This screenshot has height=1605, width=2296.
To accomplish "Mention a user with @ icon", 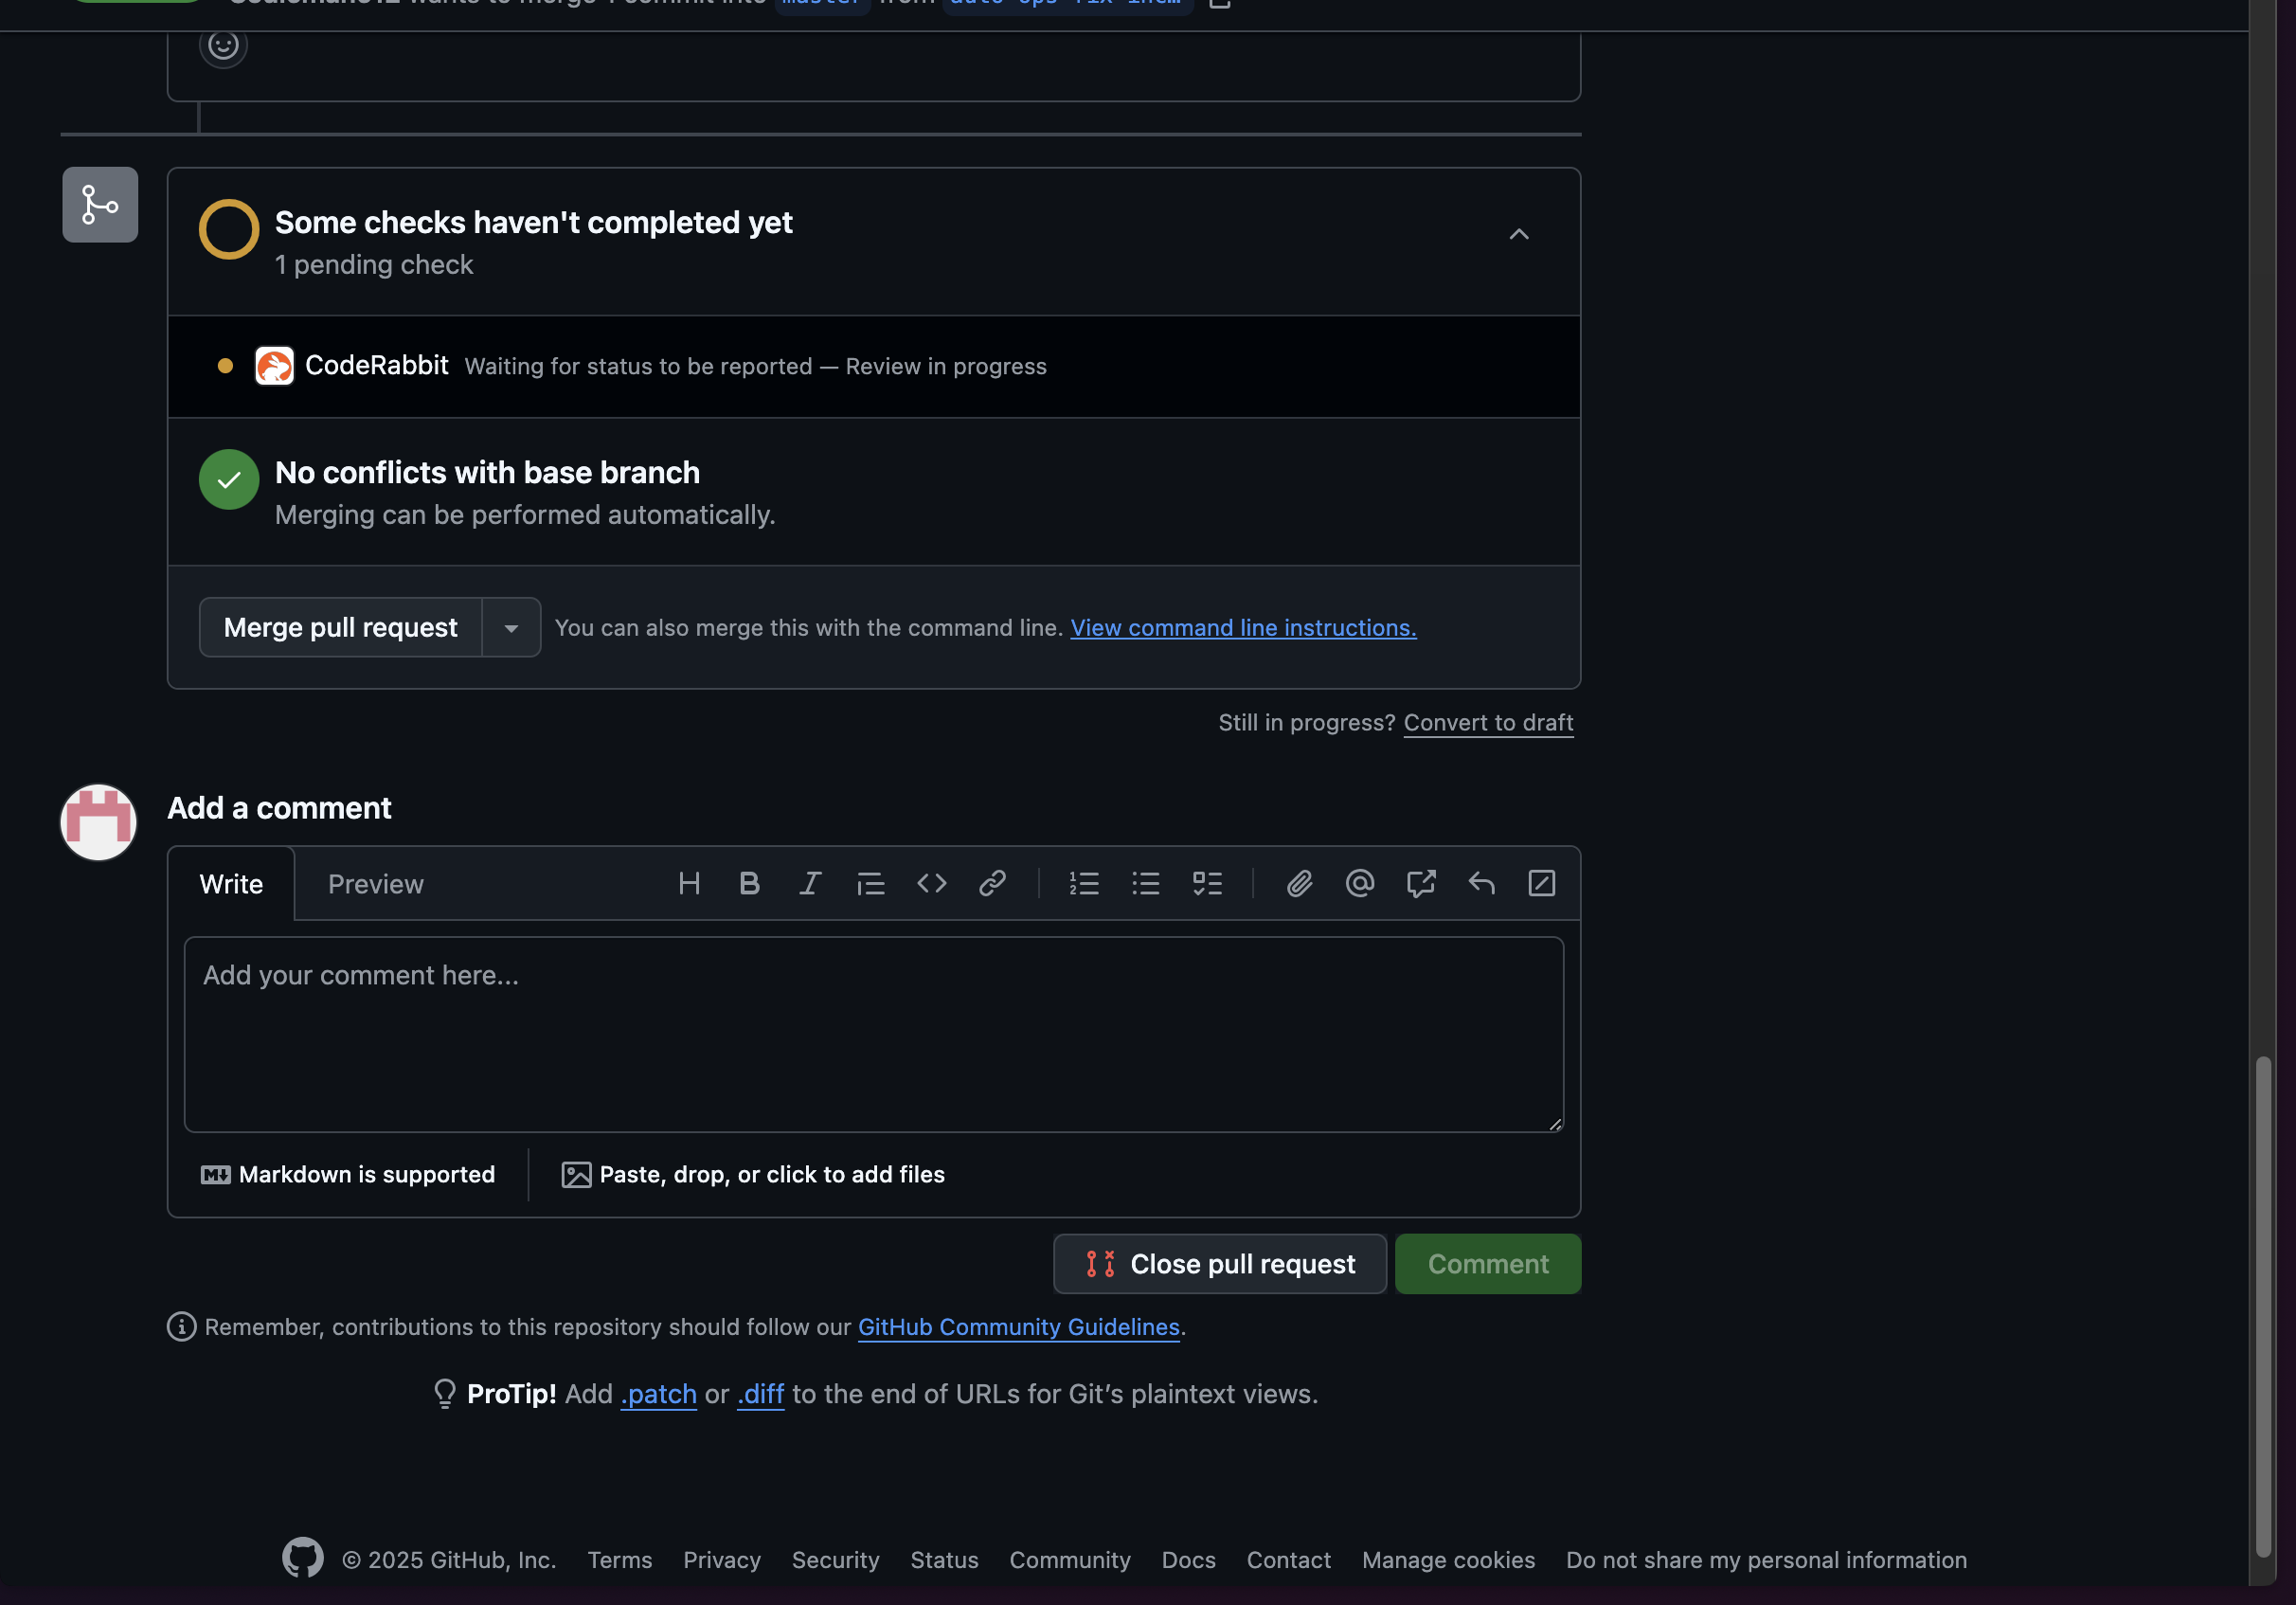I will [x=1360, y=884].
